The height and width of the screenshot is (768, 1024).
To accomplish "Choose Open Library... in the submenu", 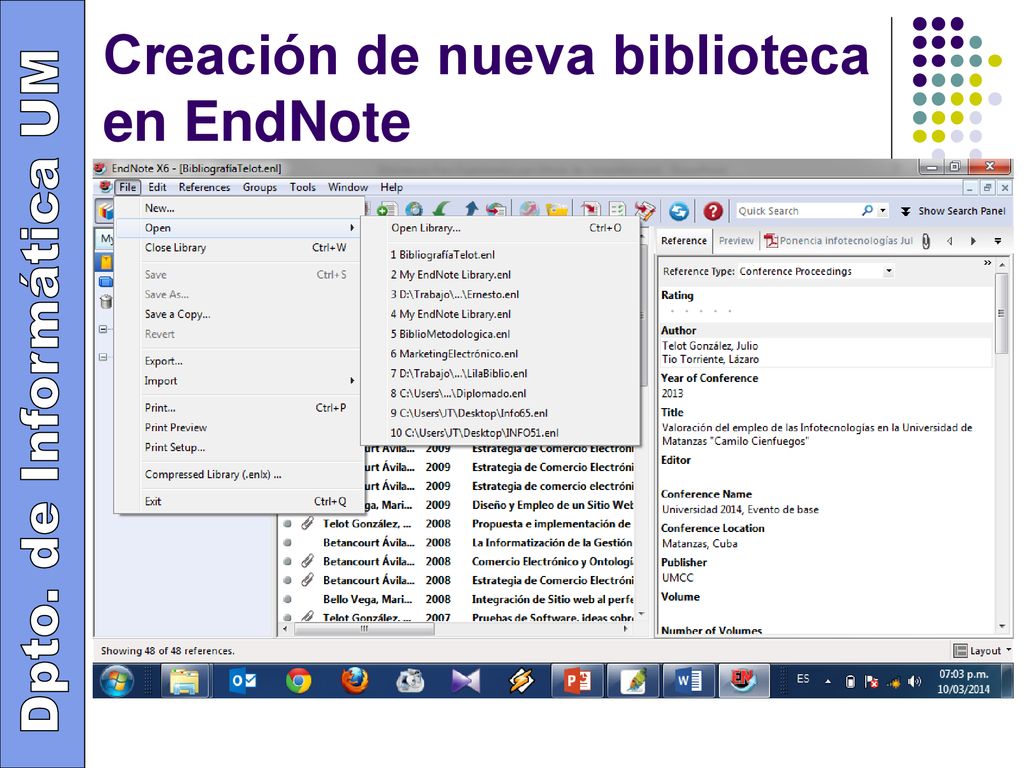I will click(x=426, y=228).
